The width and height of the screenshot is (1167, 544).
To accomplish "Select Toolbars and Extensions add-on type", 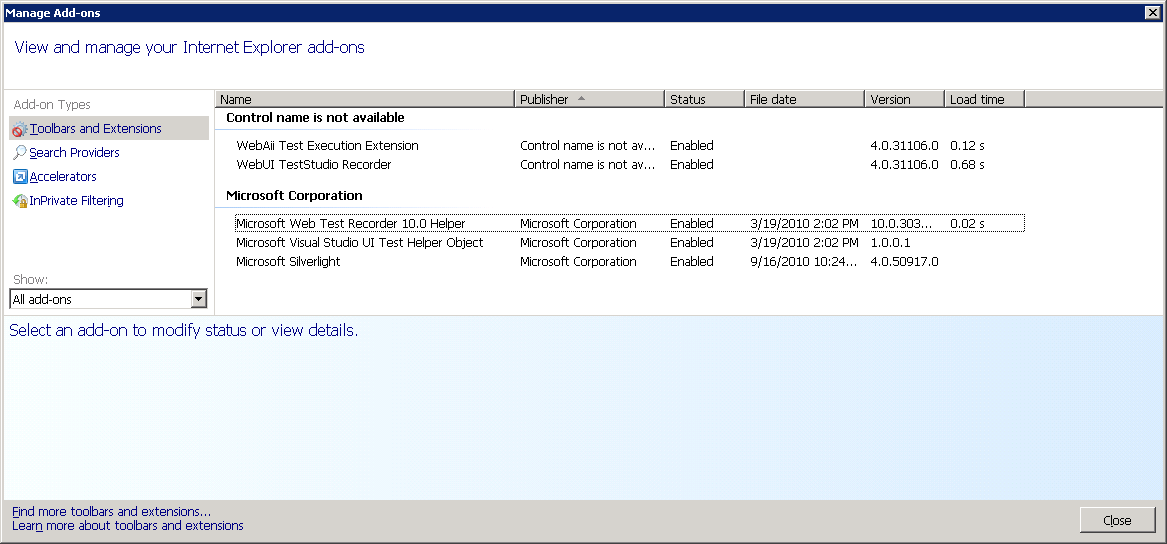I will pyautogui.click(x=109, y=129).
